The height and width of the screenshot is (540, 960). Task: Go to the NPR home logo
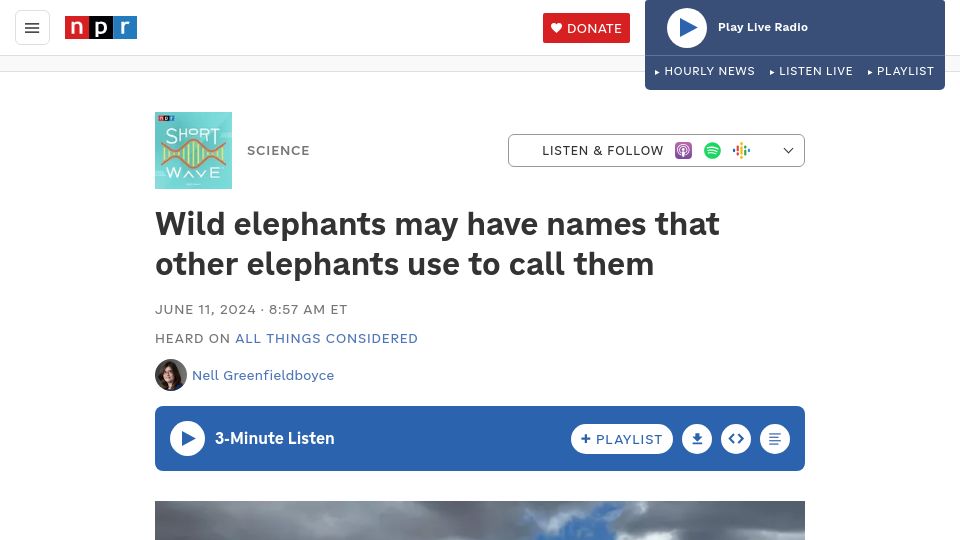101,28
